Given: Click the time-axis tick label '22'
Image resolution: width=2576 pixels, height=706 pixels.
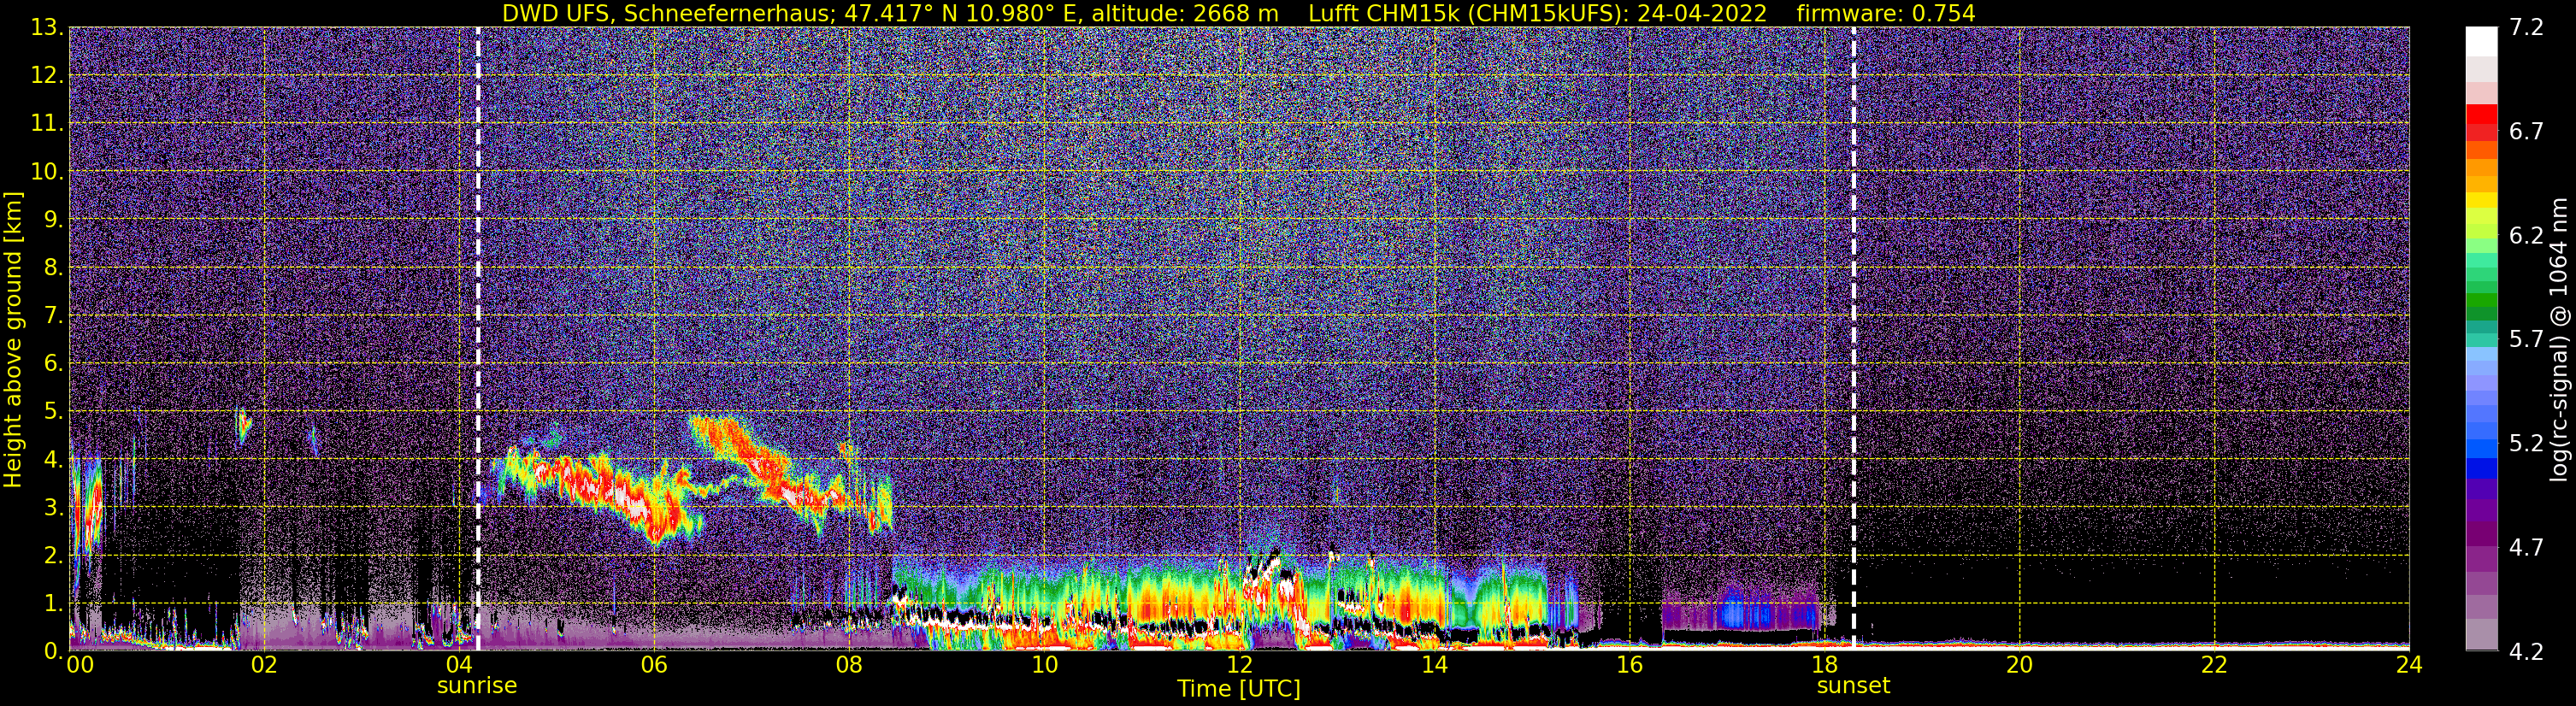Looking at the screenshot, I should (2214, 665).
